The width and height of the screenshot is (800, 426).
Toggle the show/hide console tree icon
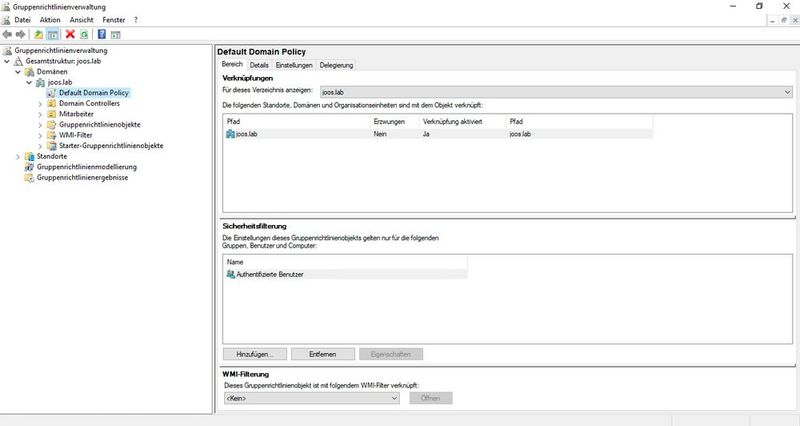(x=53, y=34)
